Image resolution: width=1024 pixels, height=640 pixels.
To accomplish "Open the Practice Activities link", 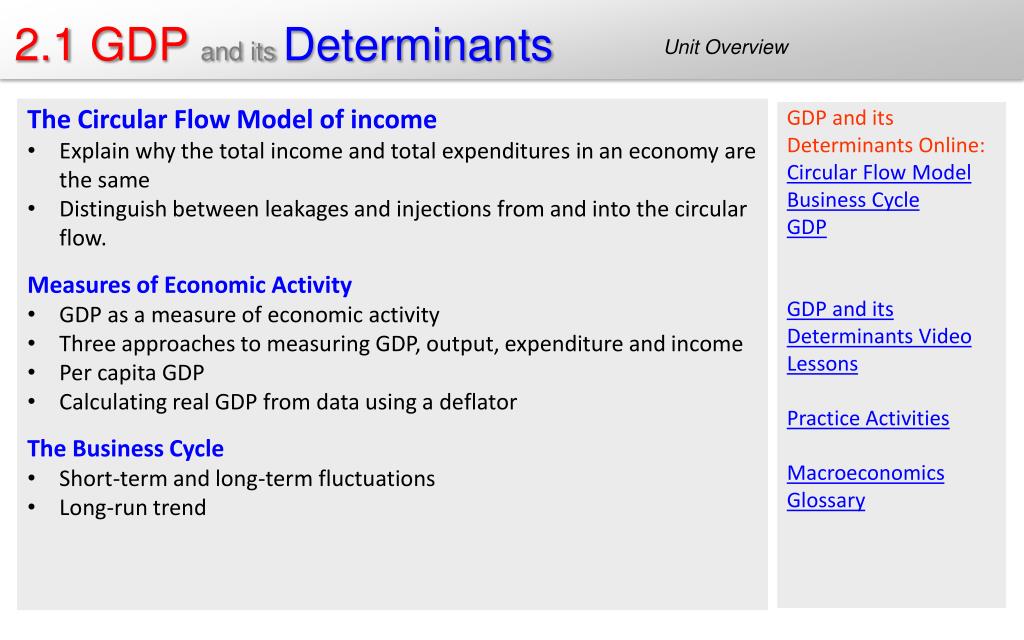I will [868, 418].
